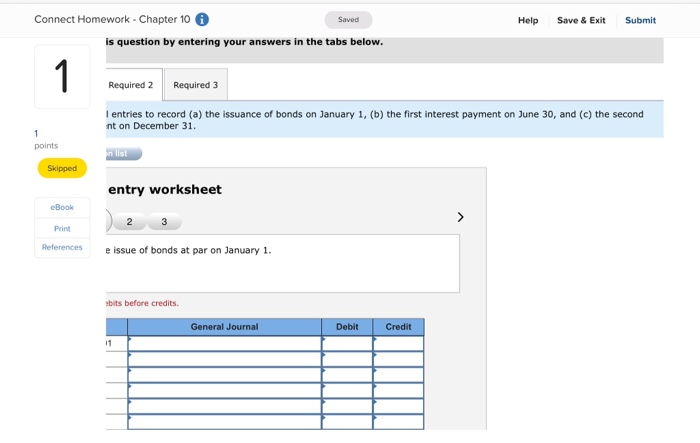
Task: Click second row Debit field
Action: pos(347,359)
